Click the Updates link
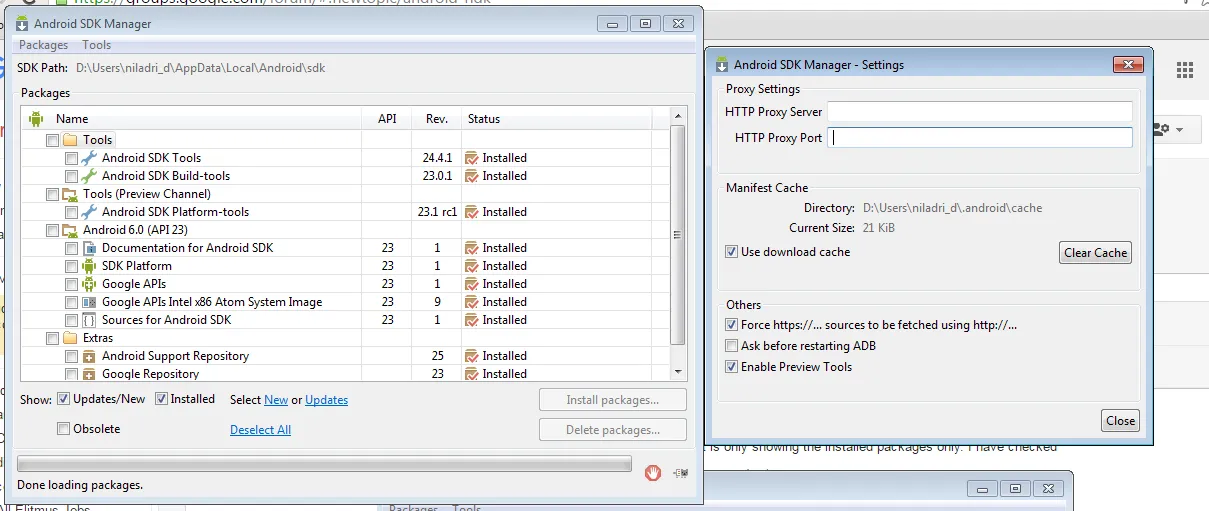 tap(327, 400)
